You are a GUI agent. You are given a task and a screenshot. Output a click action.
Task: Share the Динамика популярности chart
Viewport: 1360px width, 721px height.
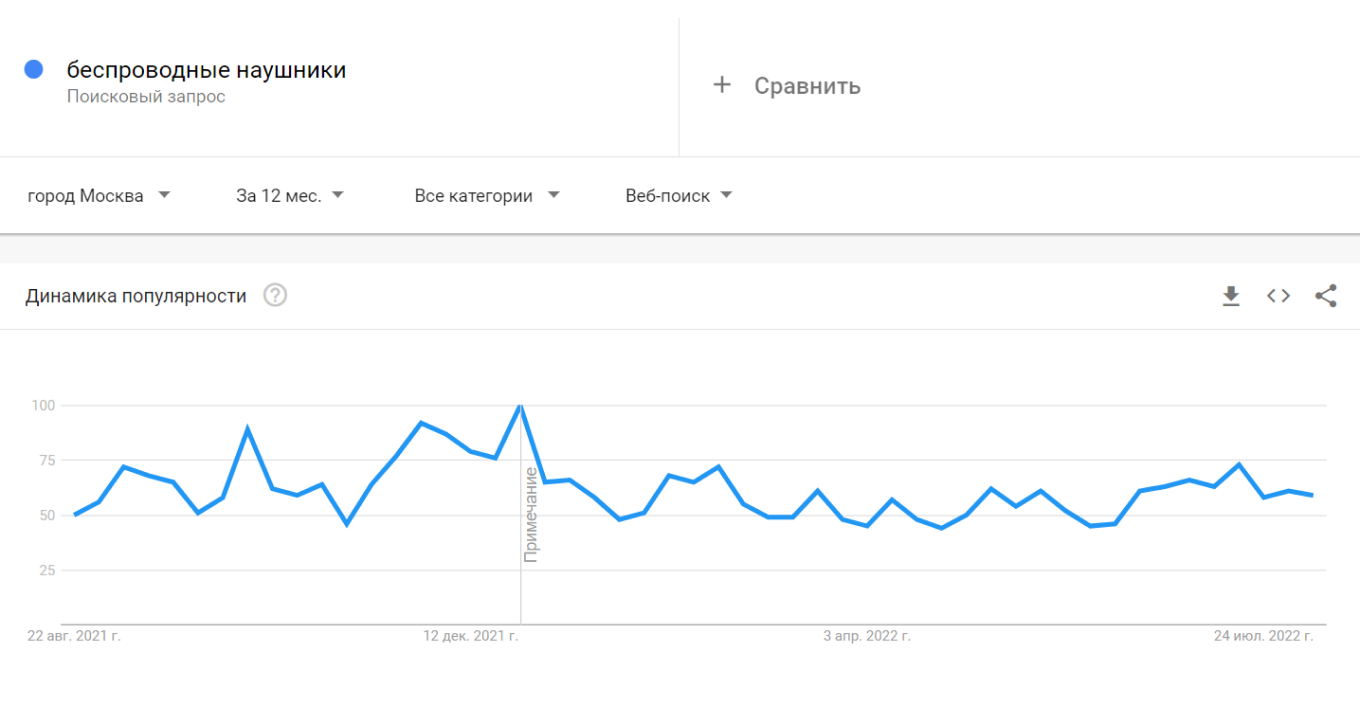click(1326, 296)
